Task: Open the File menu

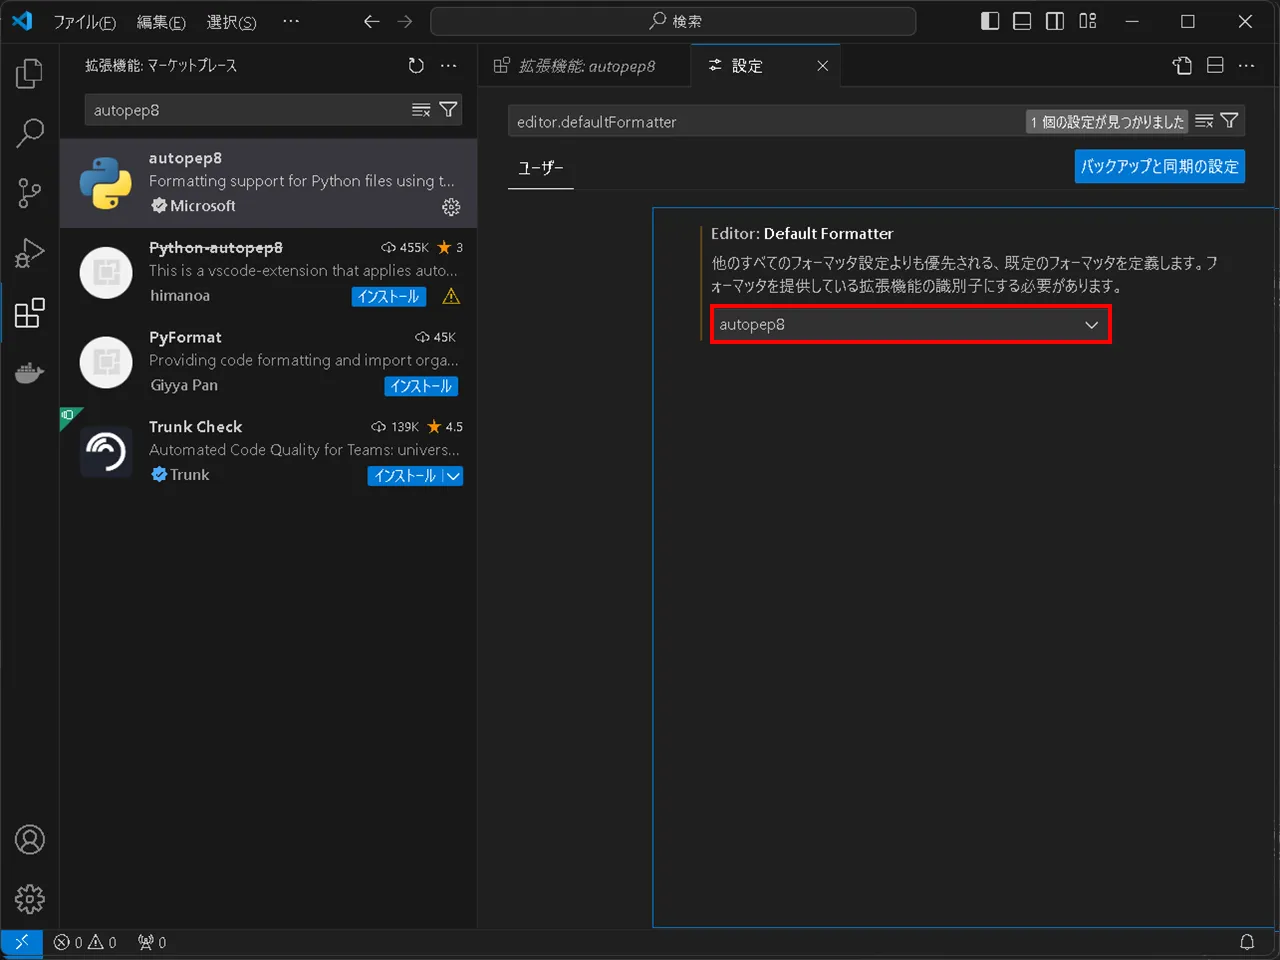Action: click(x=84, y=22)
